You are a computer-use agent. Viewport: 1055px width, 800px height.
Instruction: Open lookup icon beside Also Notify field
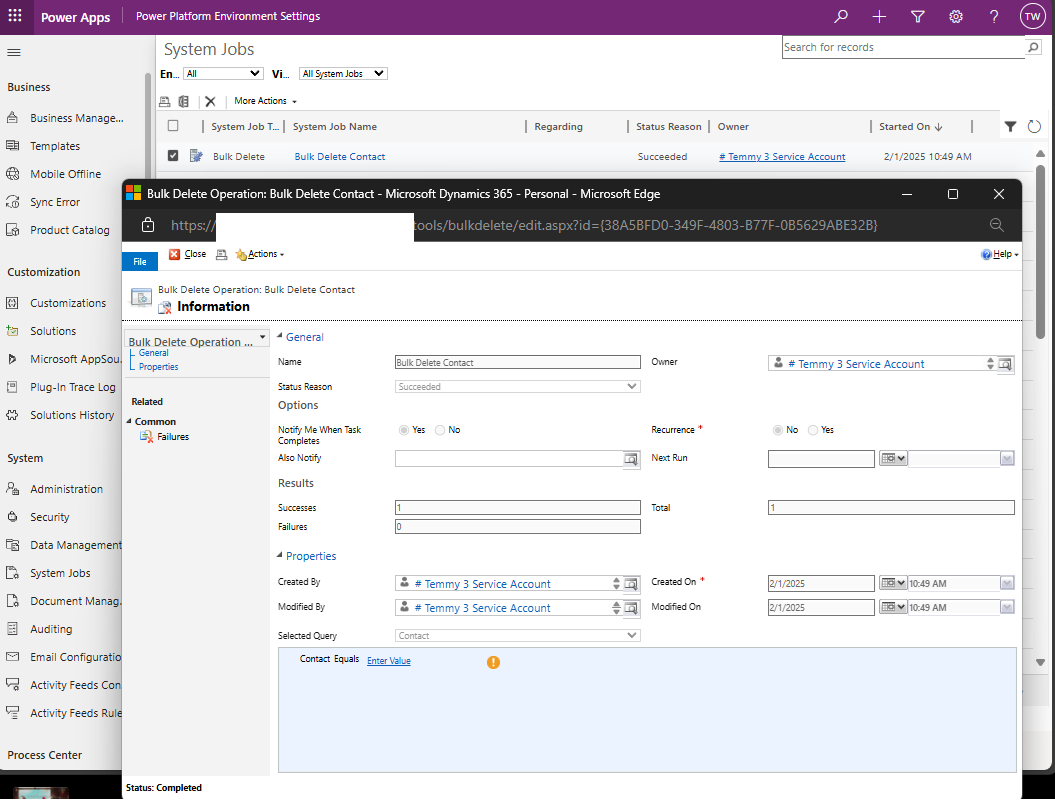(x=631, y=459)
